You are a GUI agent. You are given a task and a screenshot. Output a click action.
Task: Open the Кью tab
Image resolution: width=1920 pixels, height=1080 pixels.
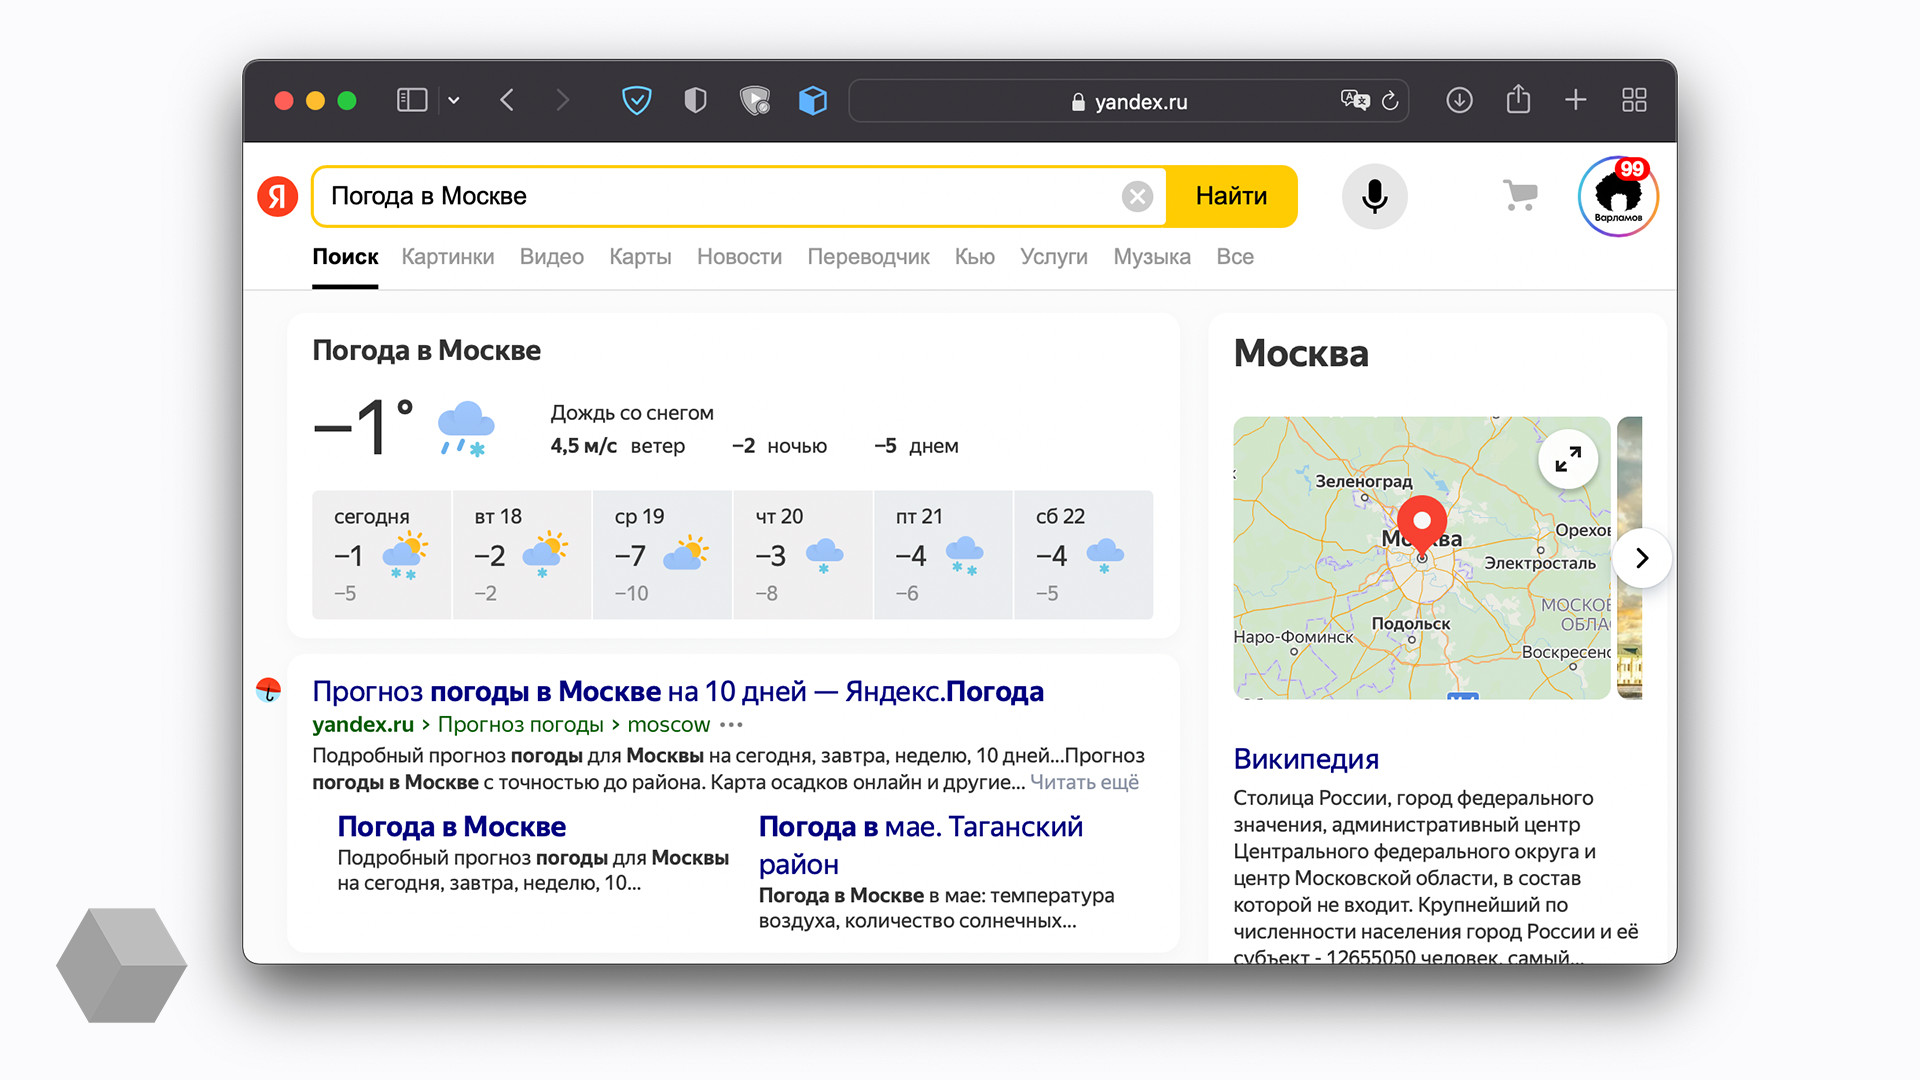pos(975,257)
